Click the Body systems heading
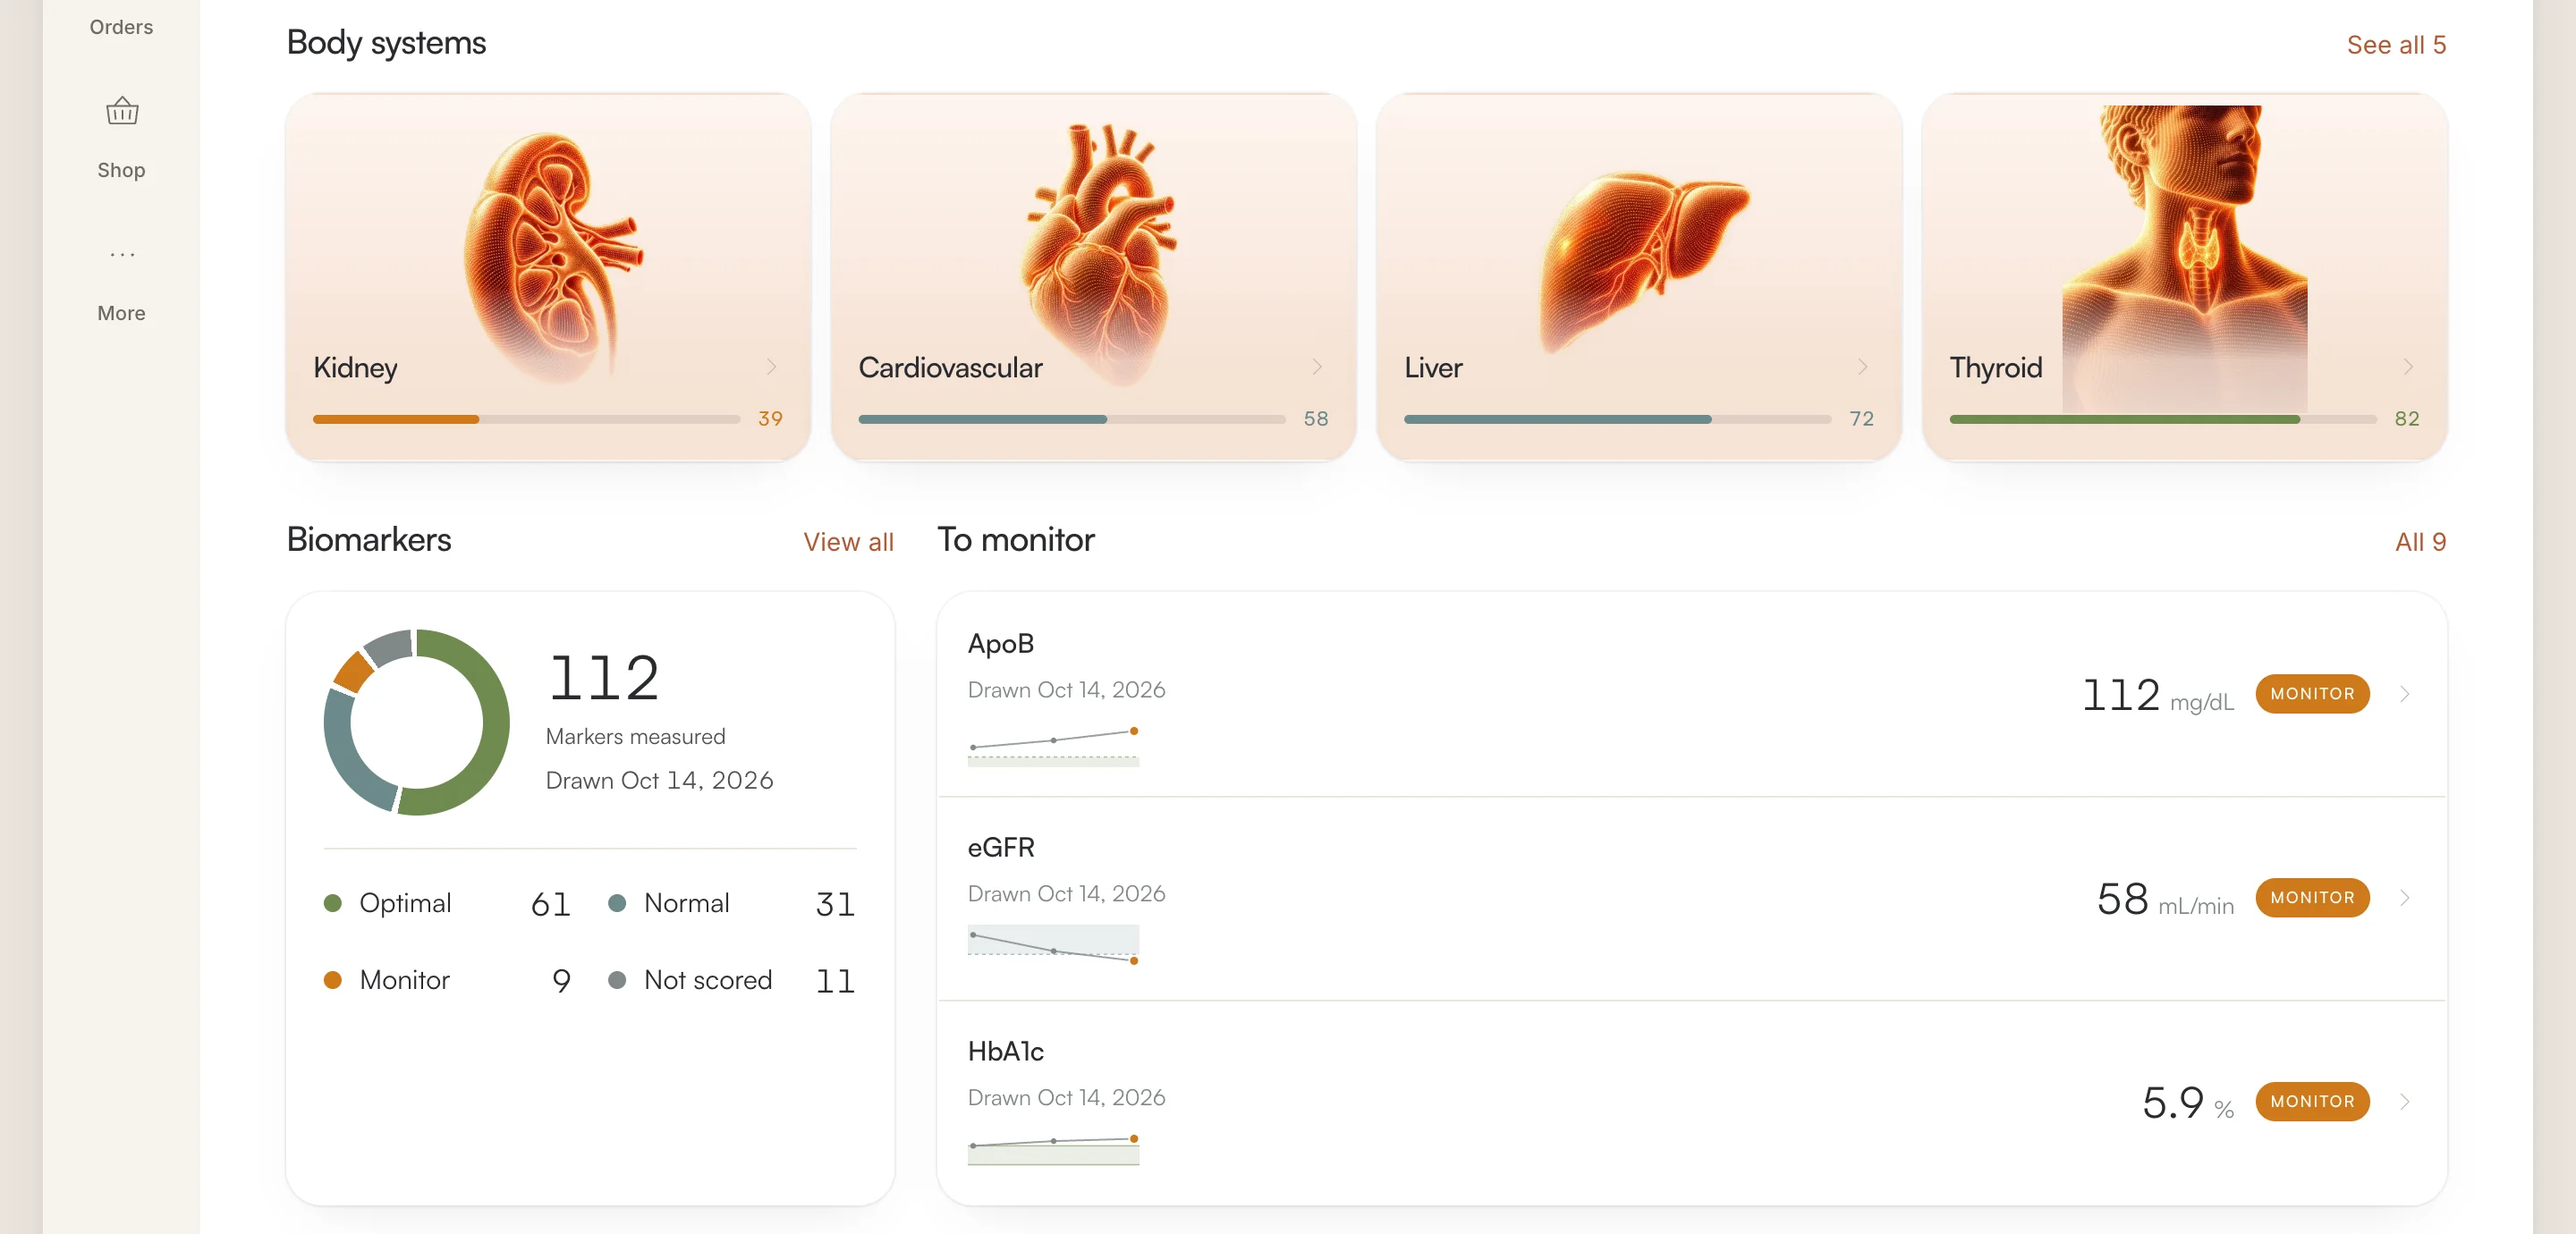 point(386,43)
